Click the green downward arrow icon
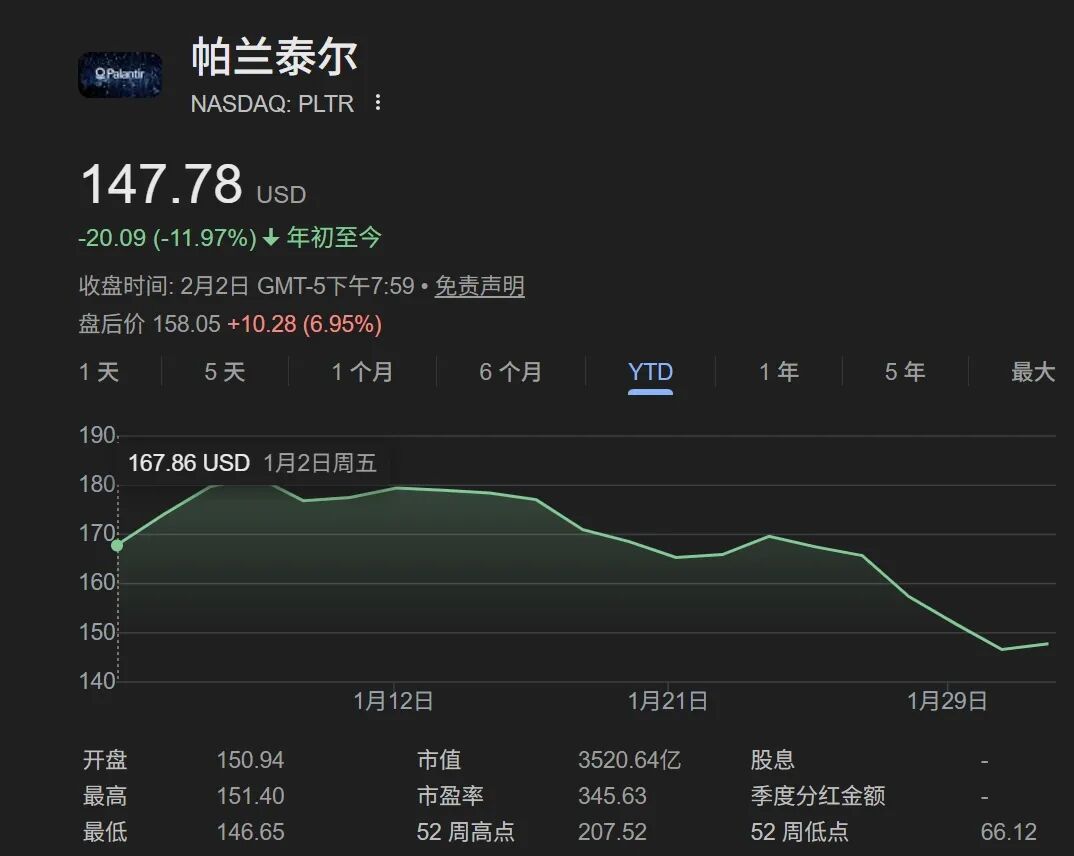1074x856 pixels. 271,238
